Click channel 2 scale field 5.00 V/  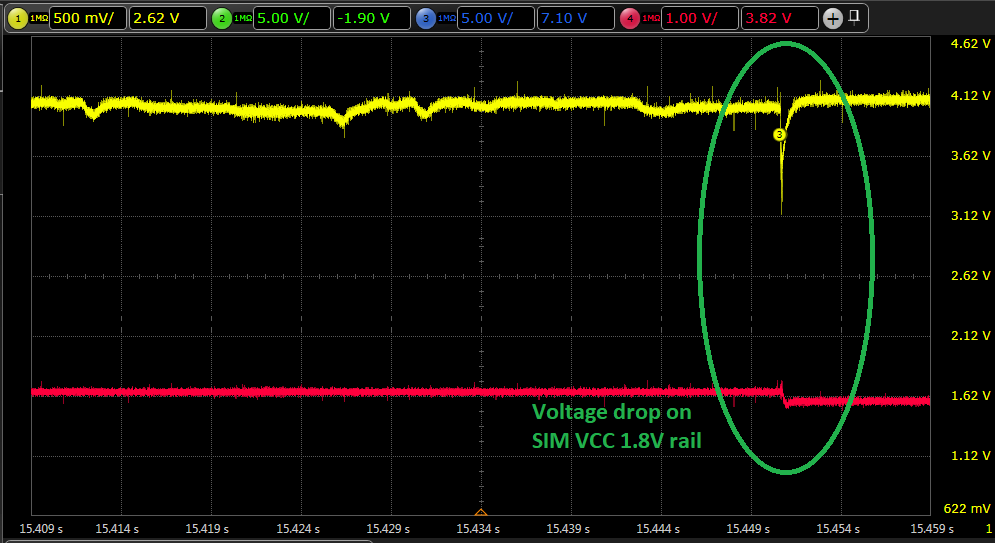pos(292,18)
